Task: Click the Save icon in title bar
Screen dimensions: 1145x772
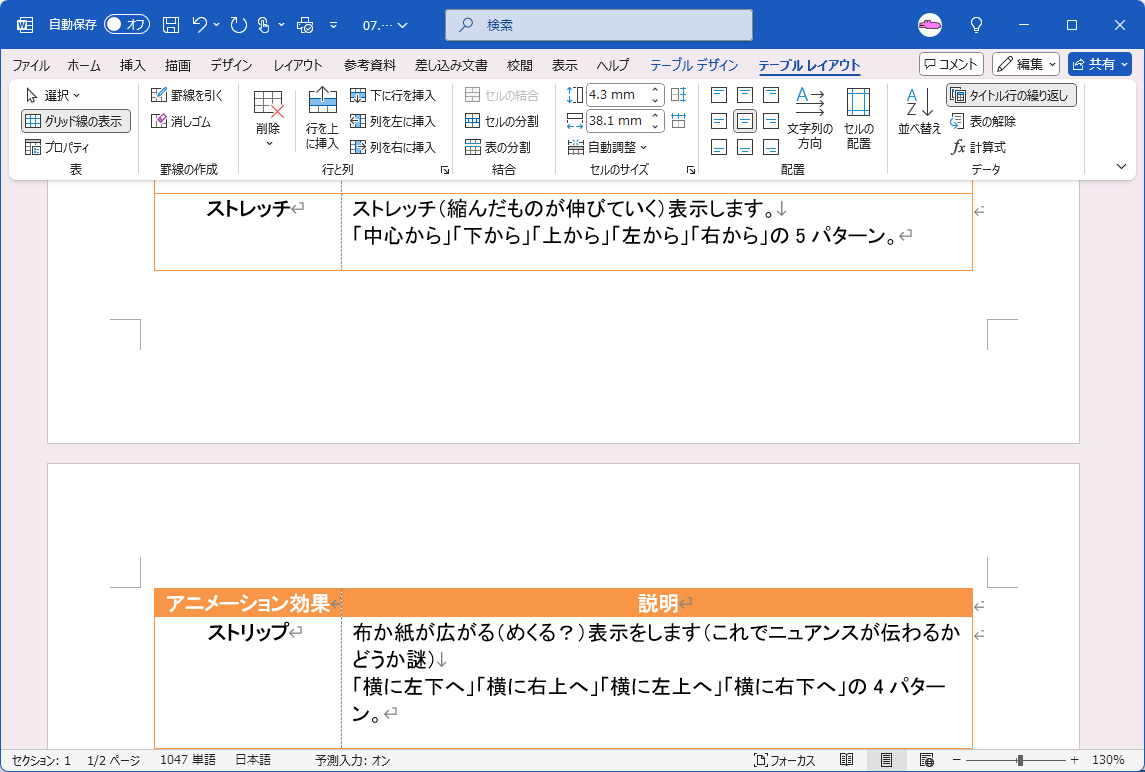Action: (x=171, y=25)
